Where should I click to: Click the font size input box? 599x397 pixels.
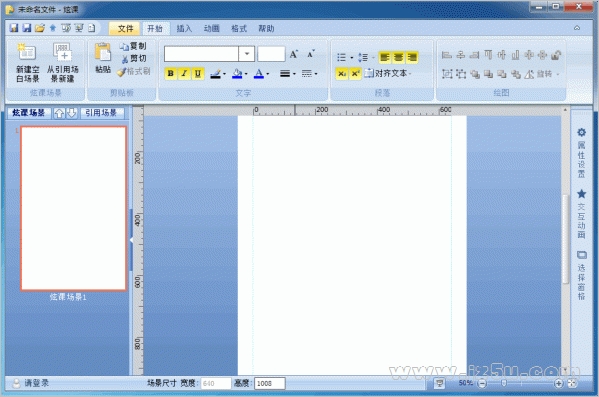(271, 54)
